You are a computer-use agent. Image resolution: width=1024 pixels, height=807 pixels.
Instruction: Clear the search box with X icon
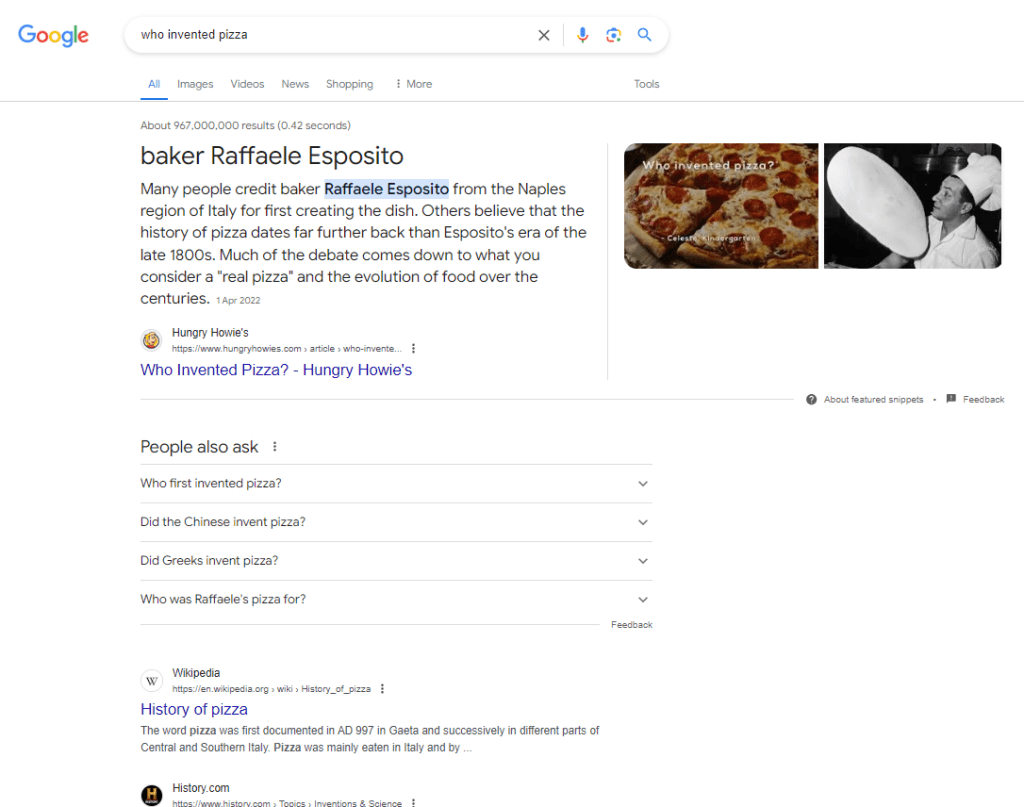pos(544,35)
